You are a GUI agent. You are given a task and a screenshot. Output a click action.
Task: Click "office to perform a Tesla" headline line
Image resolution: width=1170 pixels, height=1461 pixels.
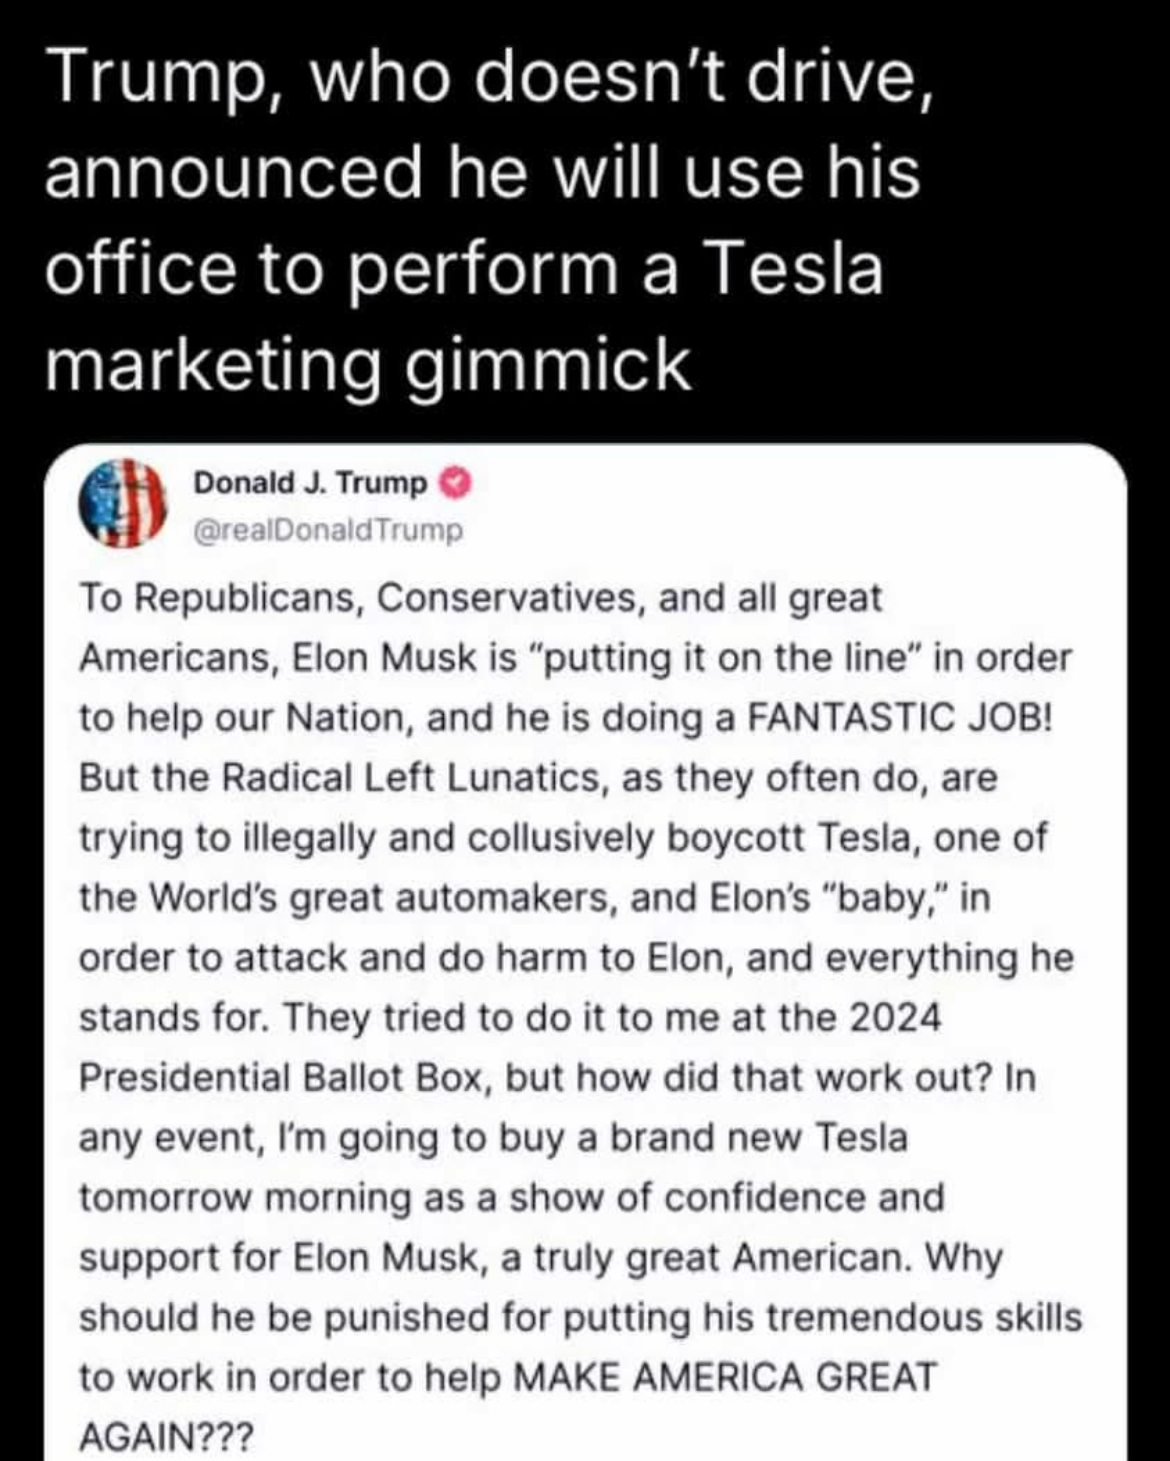(465, 268)
